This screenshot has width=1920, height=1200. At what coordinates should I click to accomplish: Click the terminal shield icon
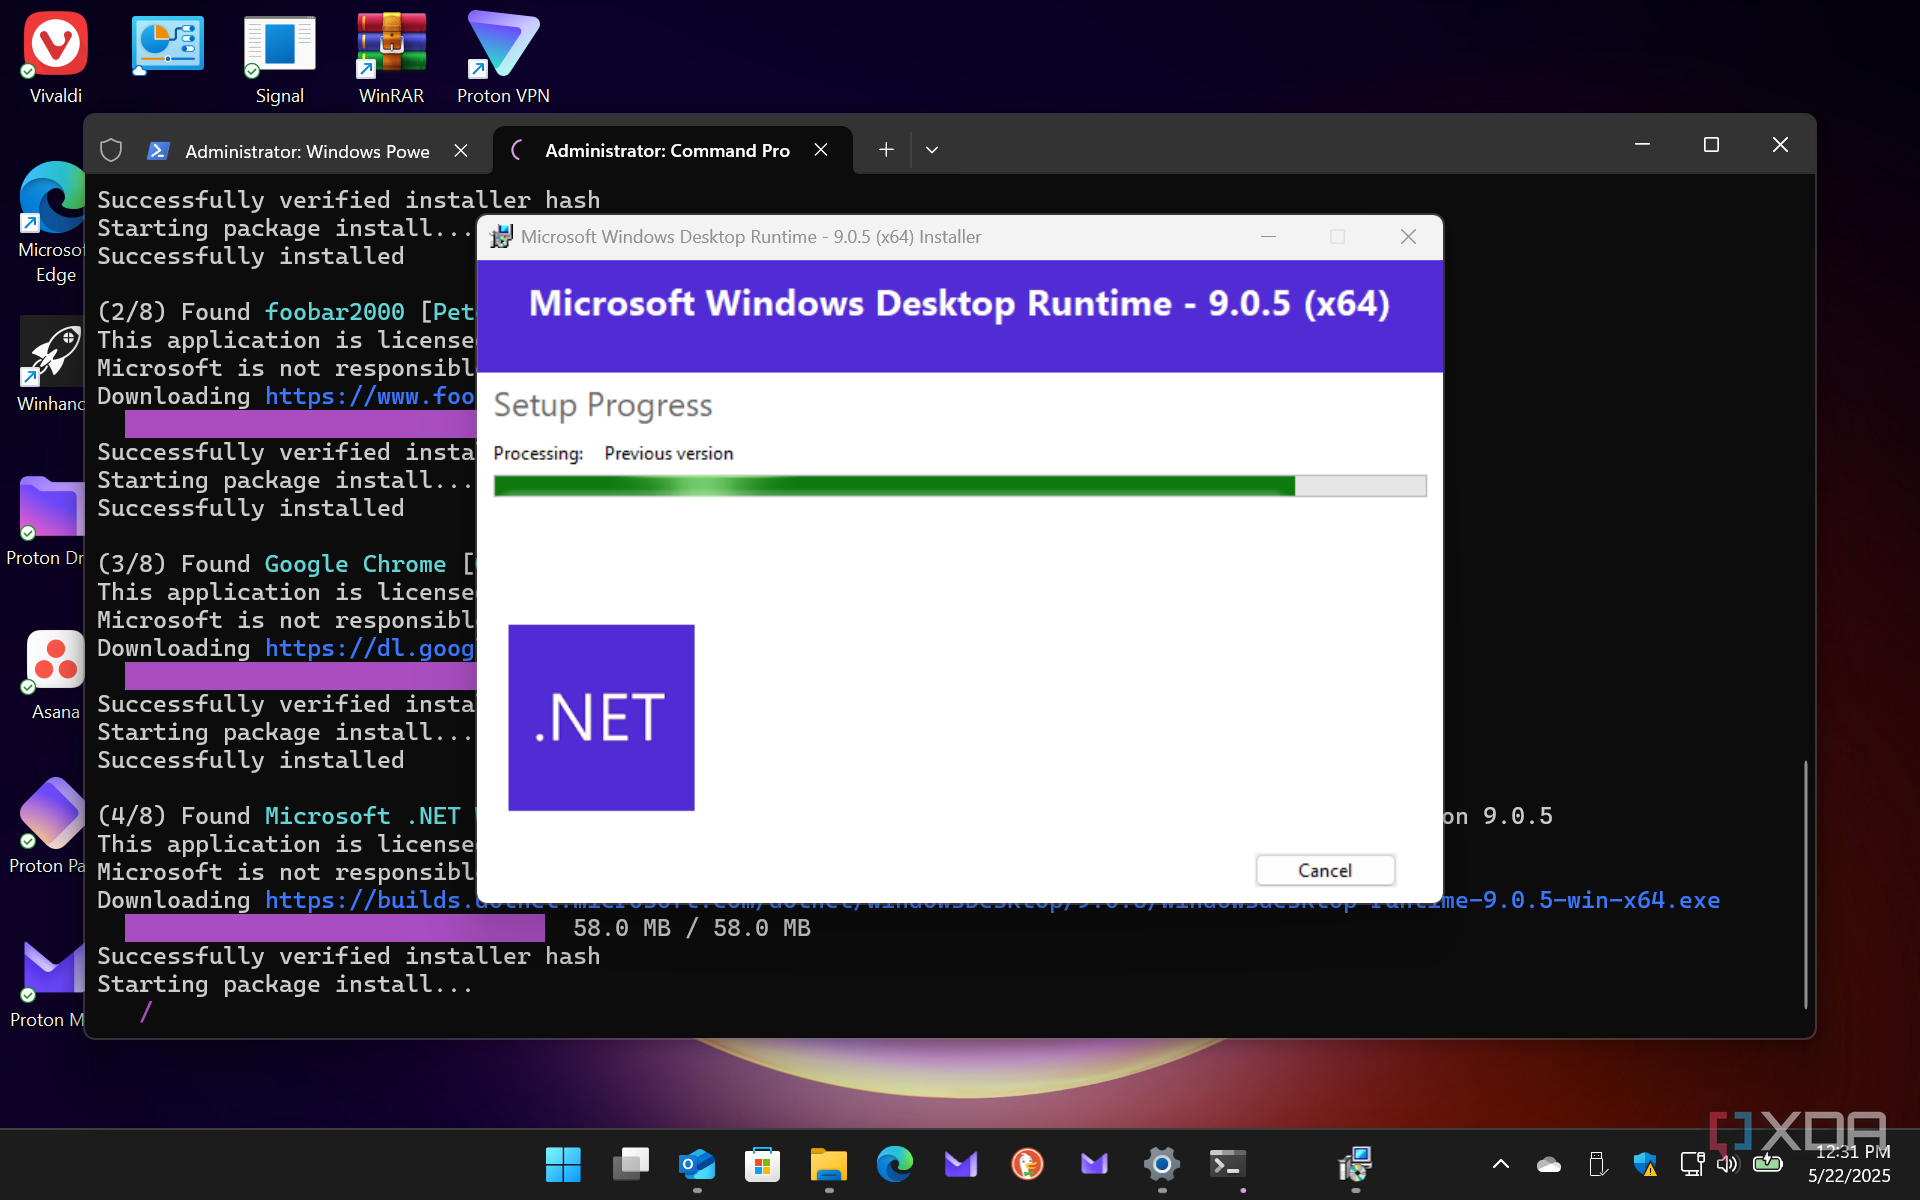click(x=111, y=151)
